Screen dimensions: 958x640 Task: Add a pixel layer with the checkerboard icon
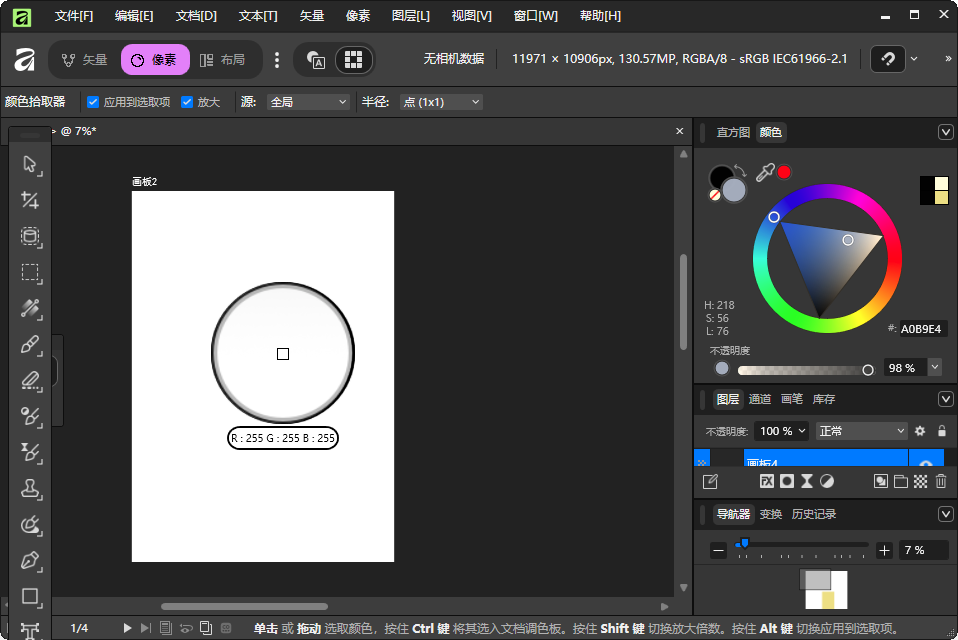pyautogui.click(x=920, y=481)
